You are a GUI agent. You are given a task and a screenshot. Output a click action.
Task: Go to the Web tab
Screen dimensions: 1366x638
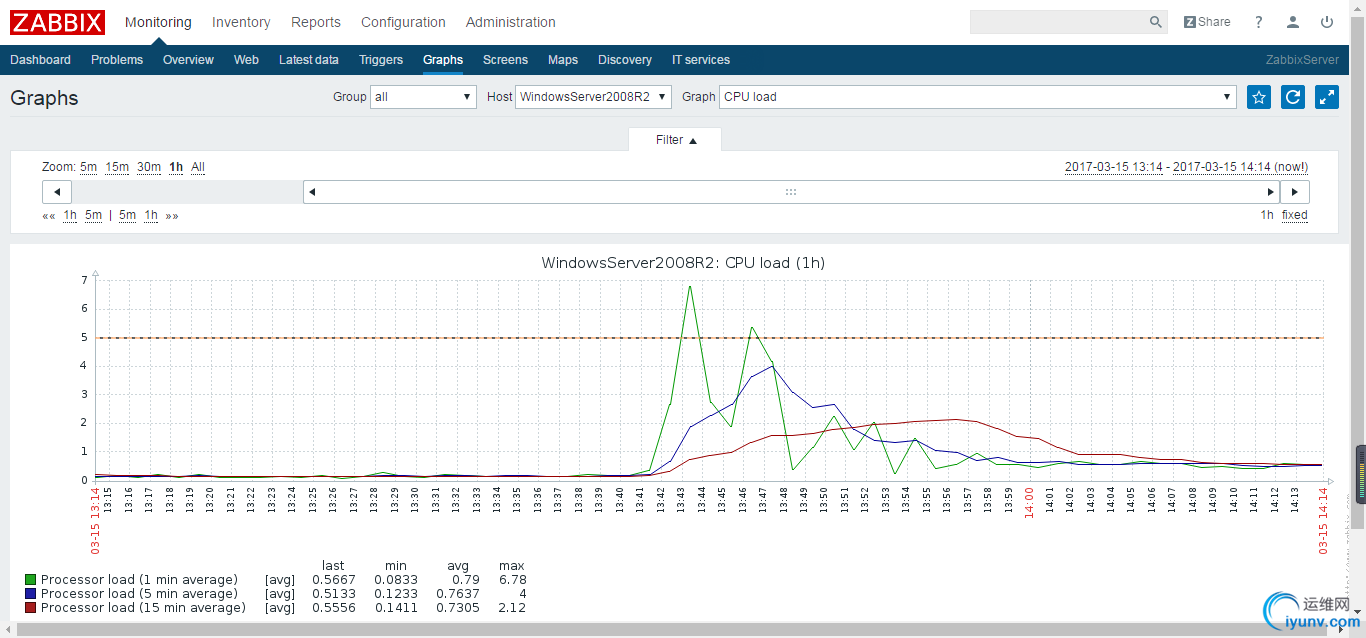(246, 60)
